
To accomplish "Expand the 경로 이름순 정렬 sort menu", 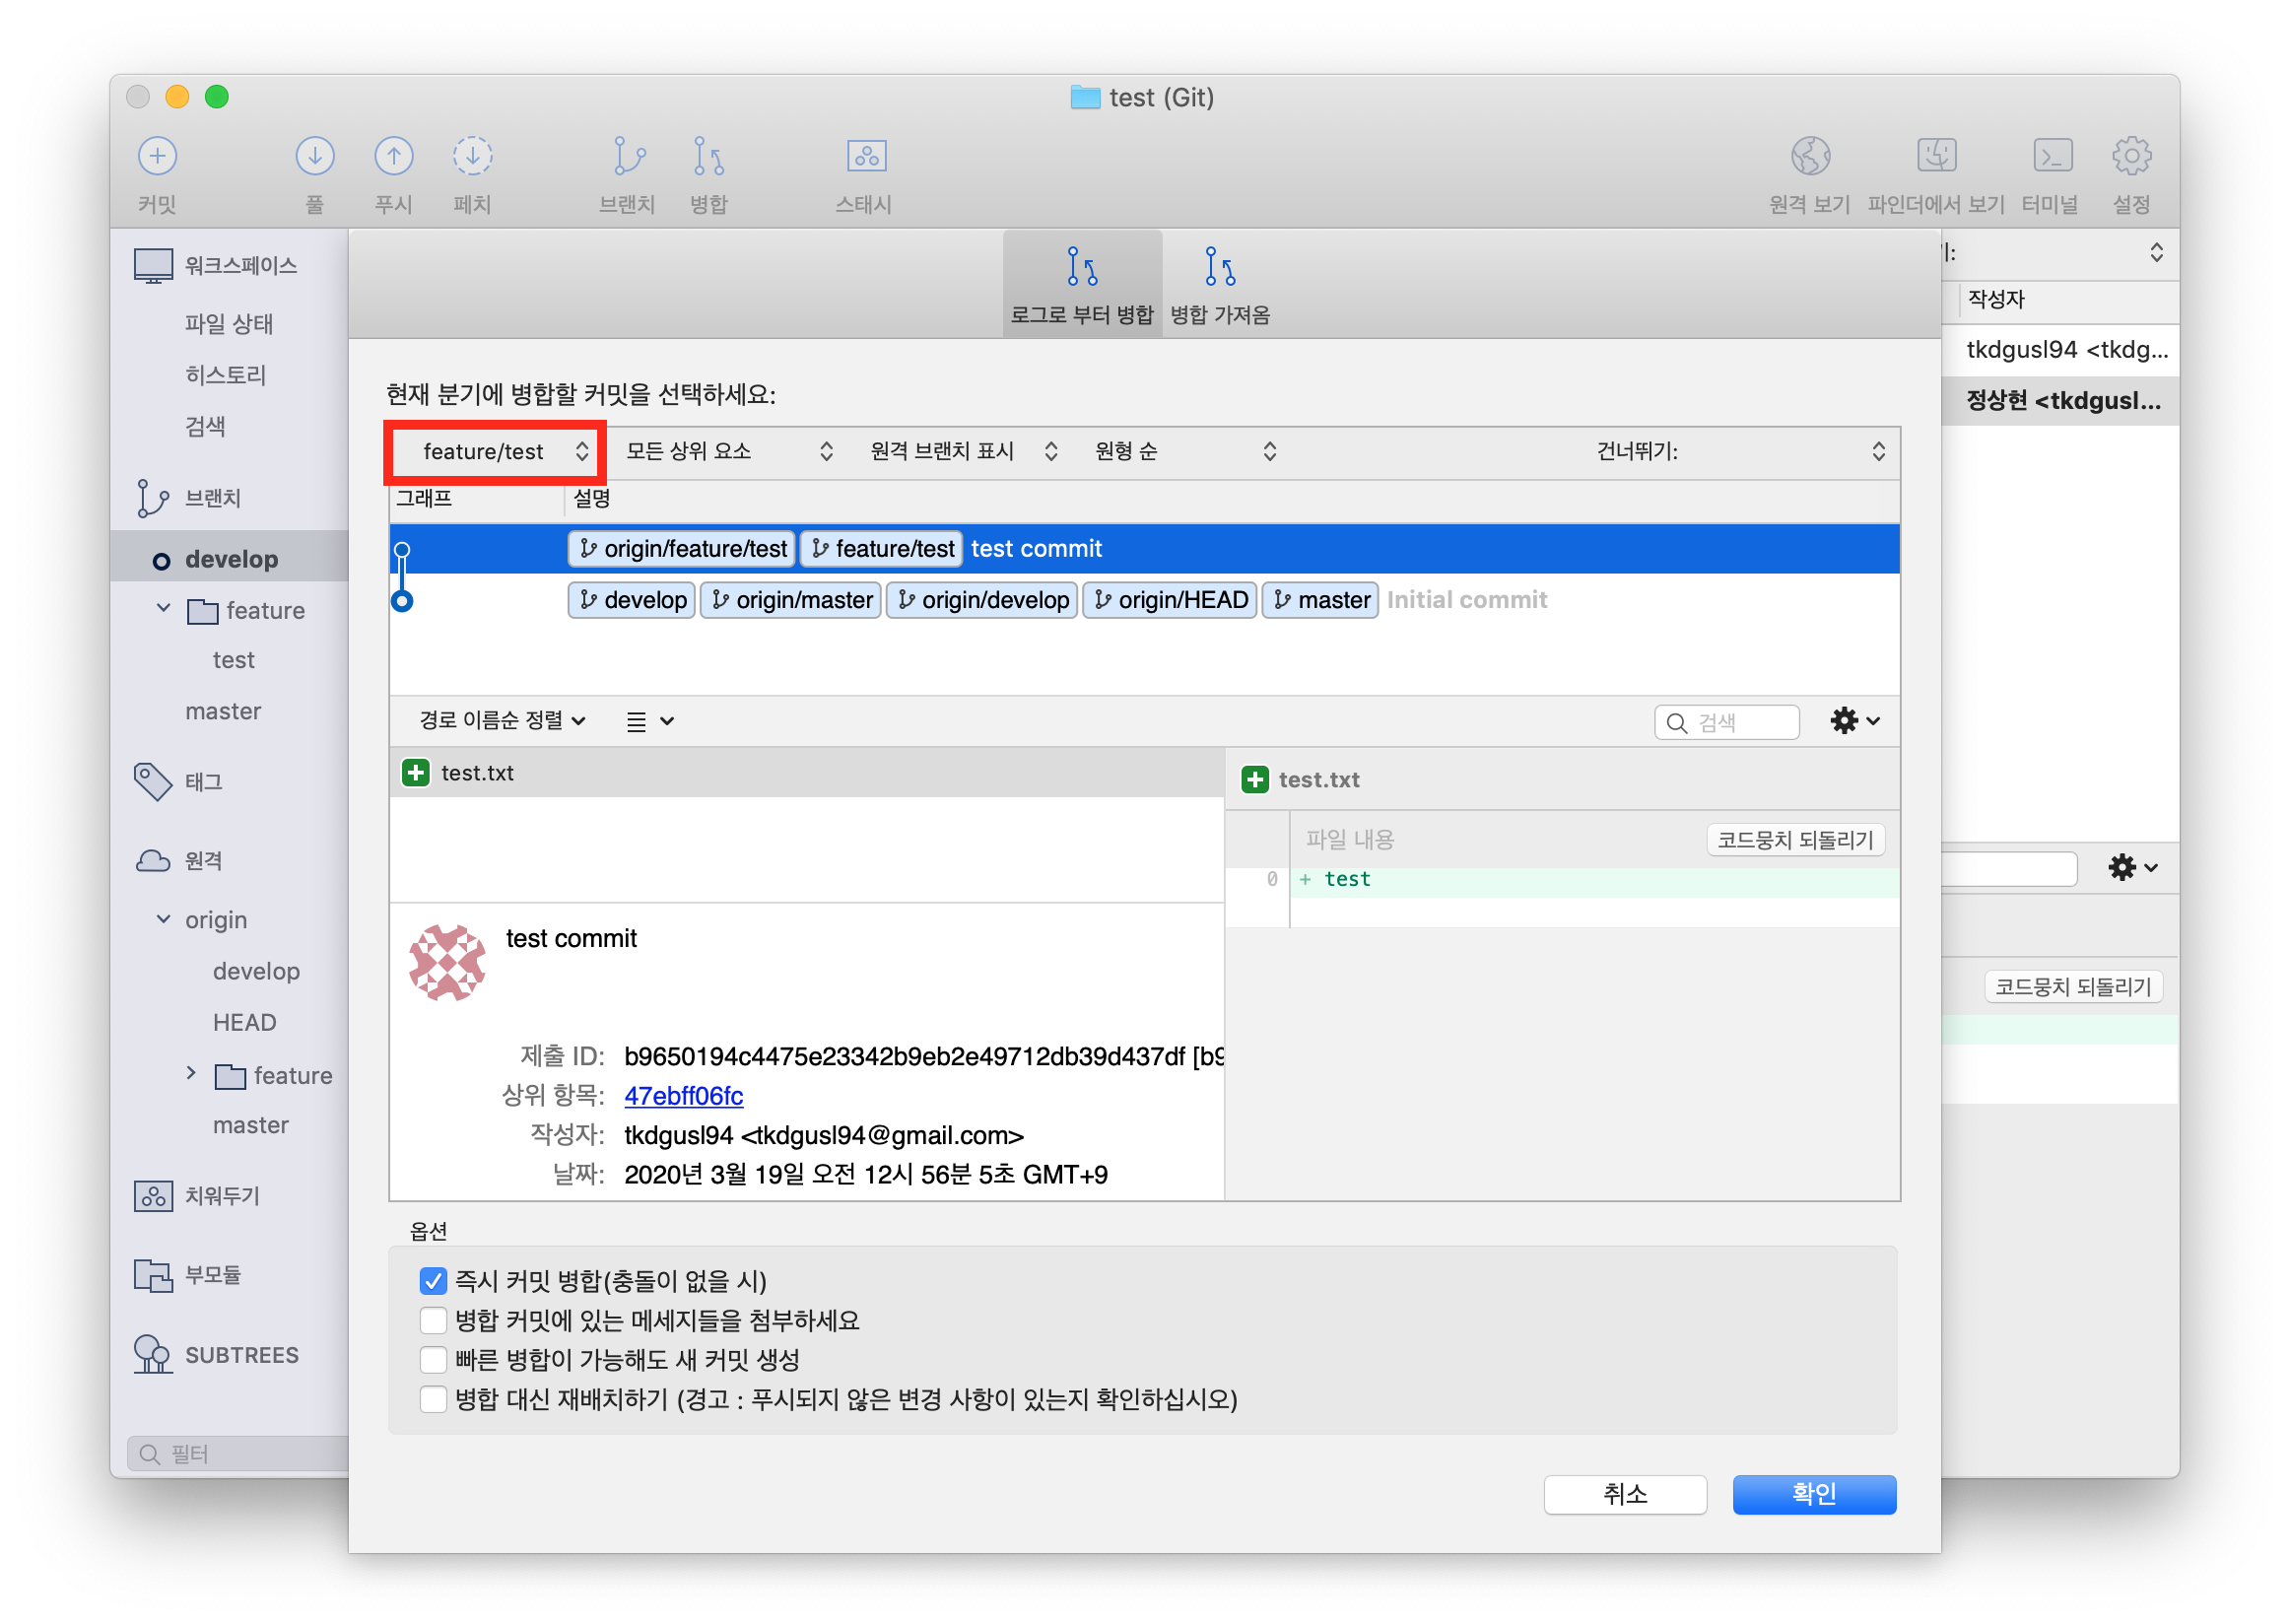I will (x=502, y=721).
